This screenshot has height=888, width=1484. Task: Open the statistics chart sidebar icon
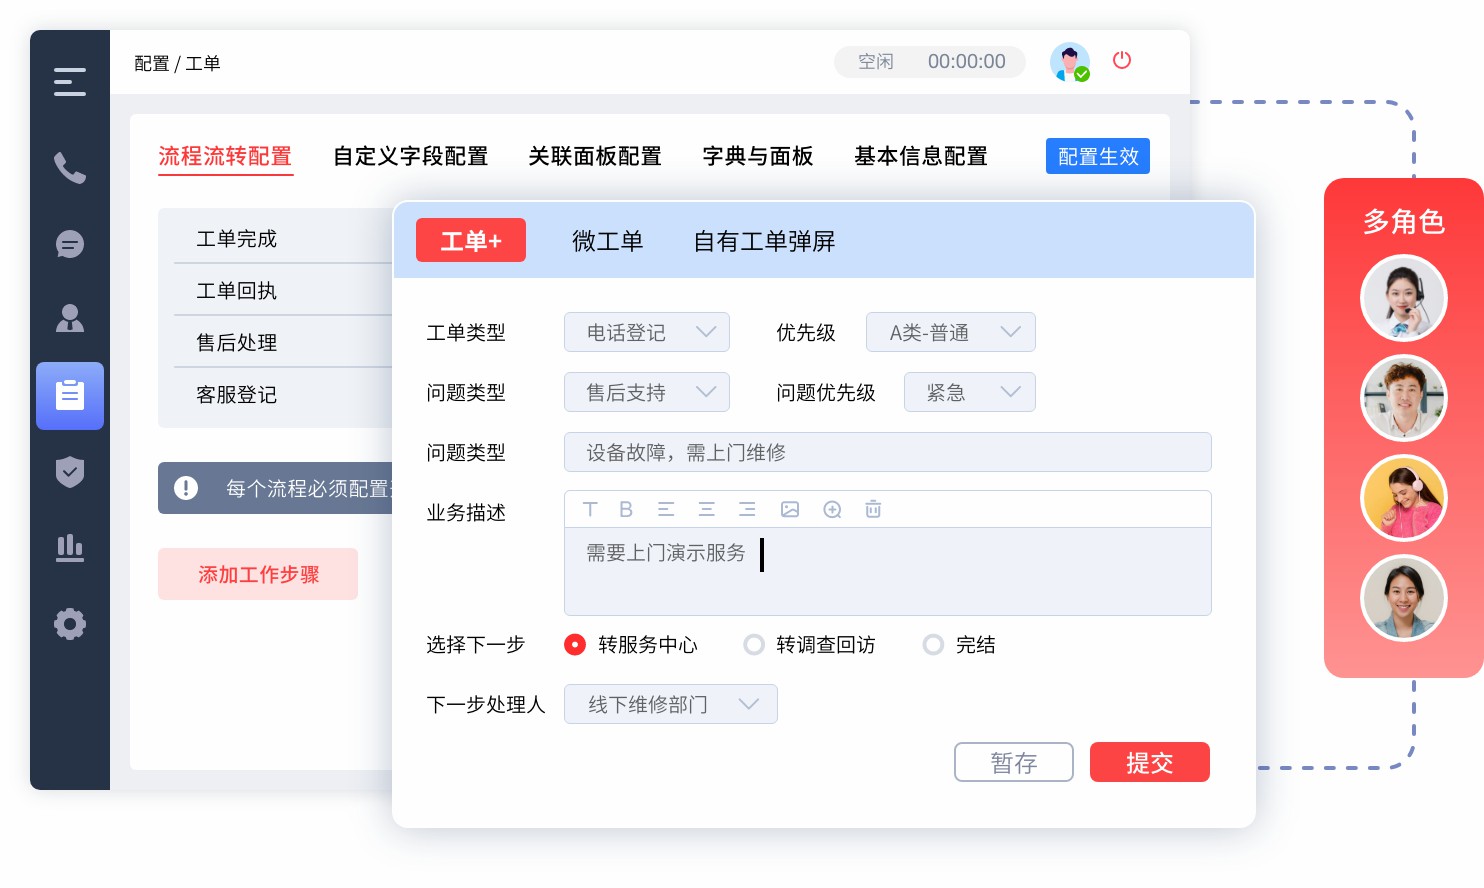[x=70, y=548]
